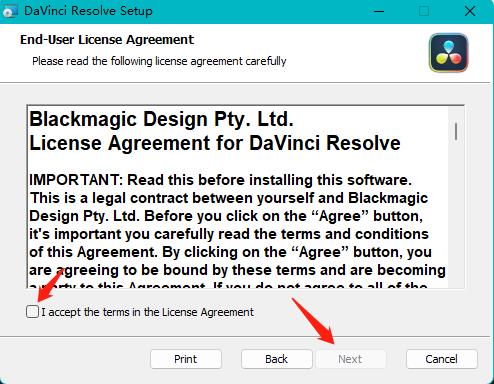
Task: Click the 'Blackmagic Design Pty. Ltd.' heading
Action: (161, 119)
